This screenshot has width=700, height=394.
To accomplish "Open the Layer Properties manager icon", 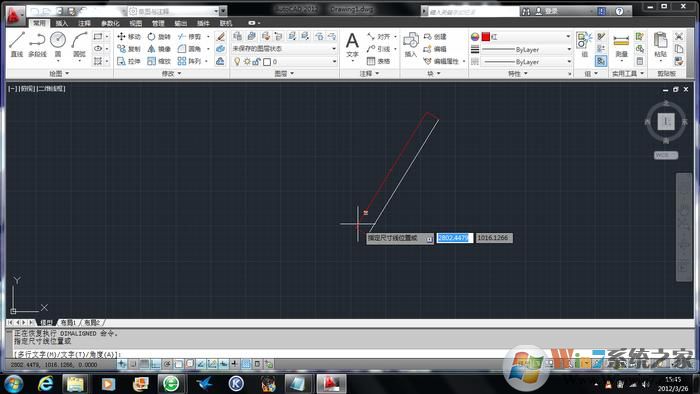I will 238,36.
